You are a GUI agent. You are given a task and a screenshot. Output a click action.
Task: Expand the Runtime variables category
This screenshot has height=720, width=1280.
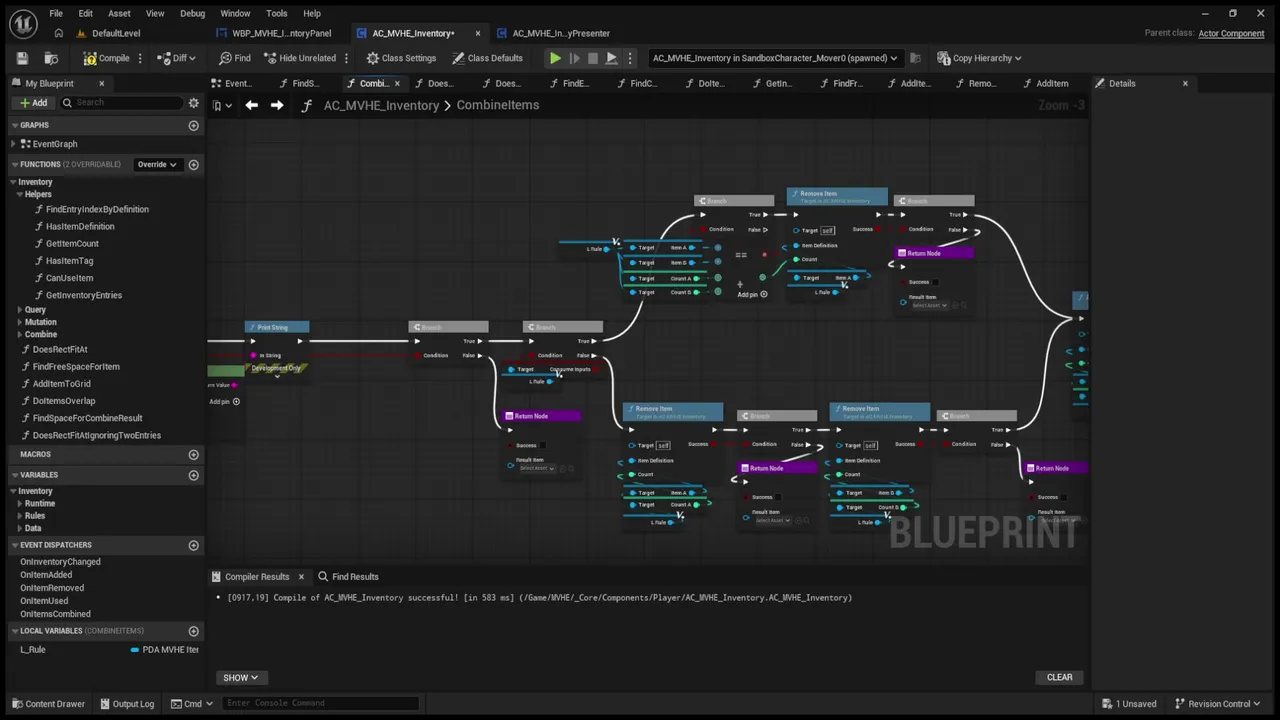[20, 503]
